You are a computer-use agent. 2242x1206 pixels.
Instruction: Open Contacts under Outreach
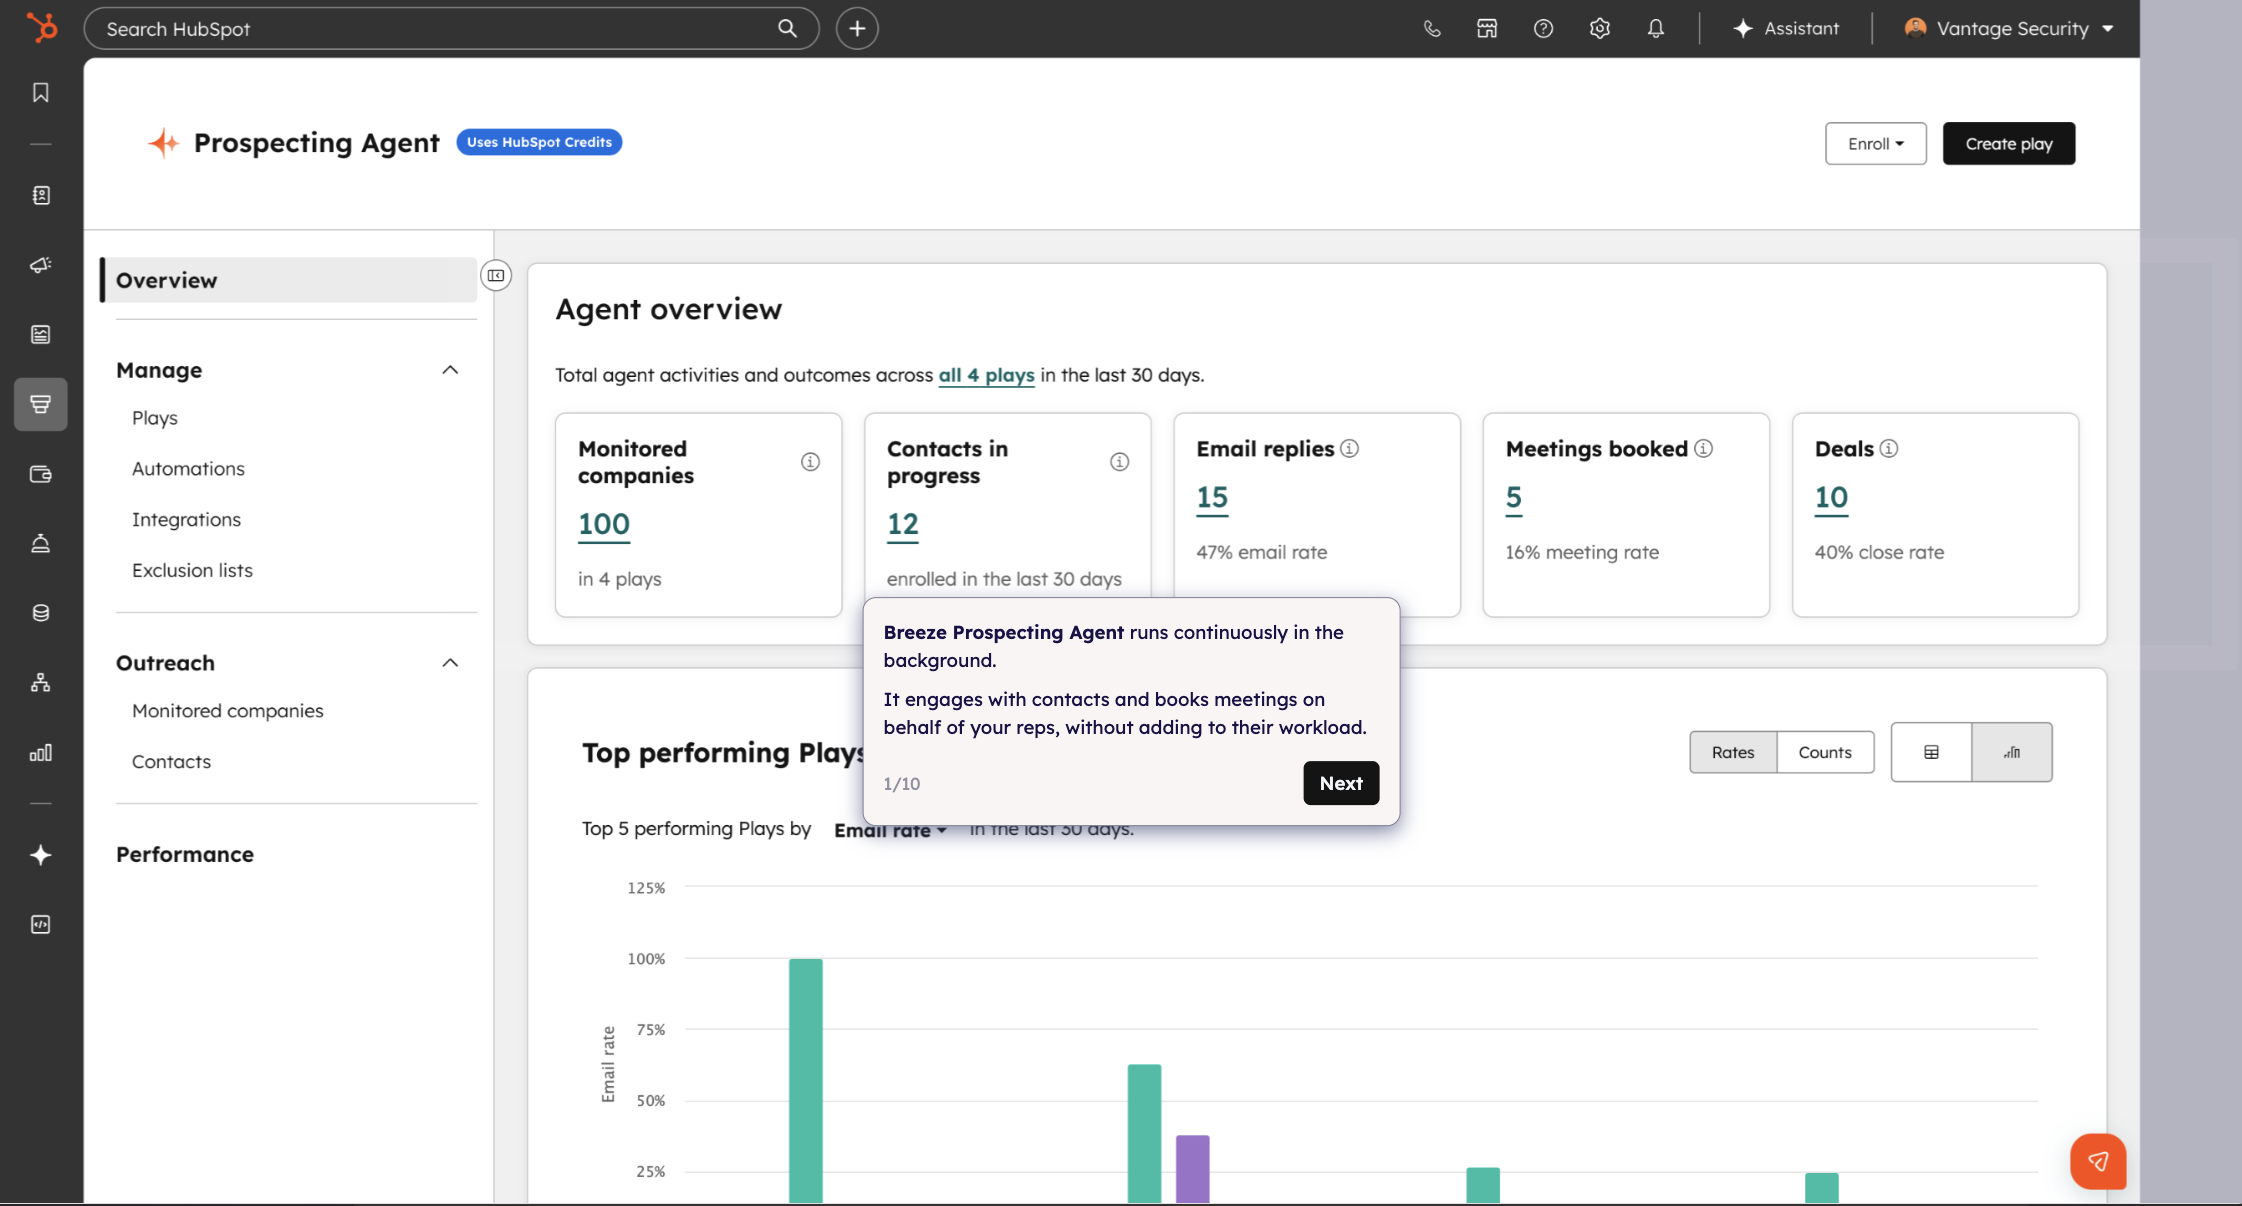171,762
